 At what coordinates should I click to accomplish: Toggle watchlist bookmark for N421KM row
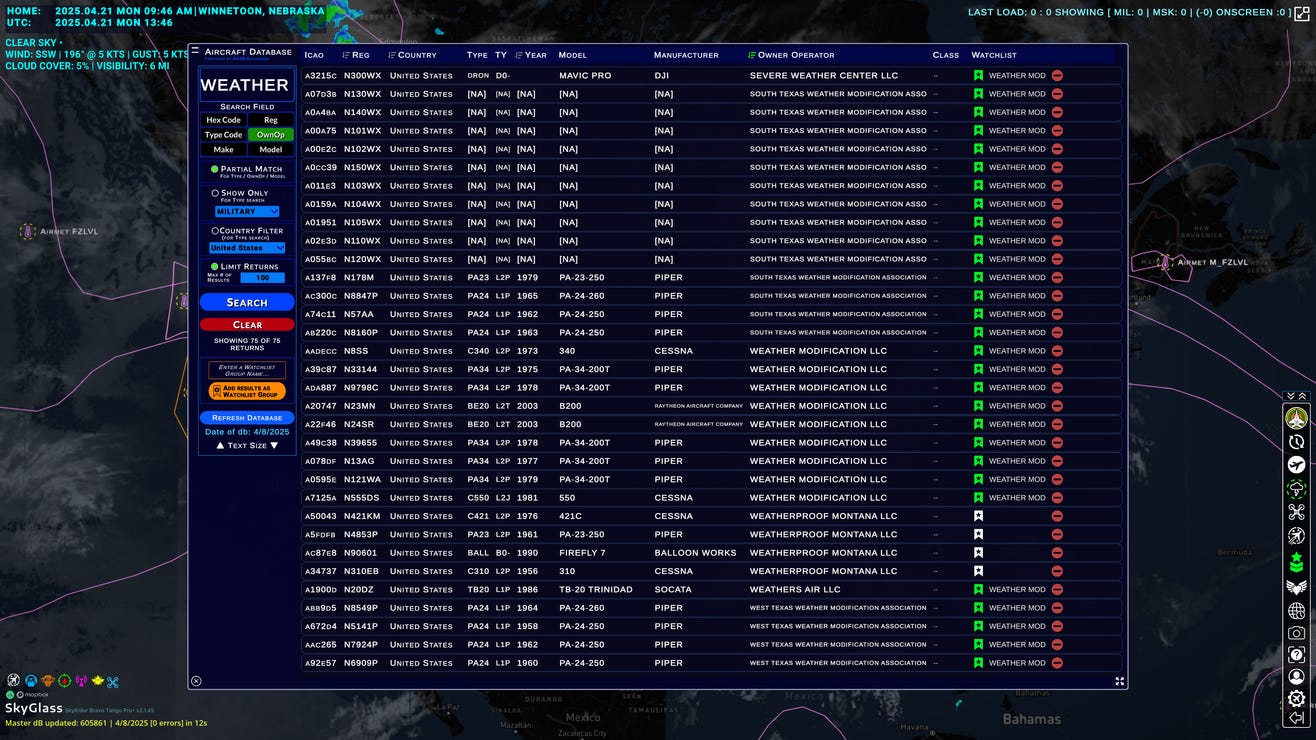tap(979, 516)
